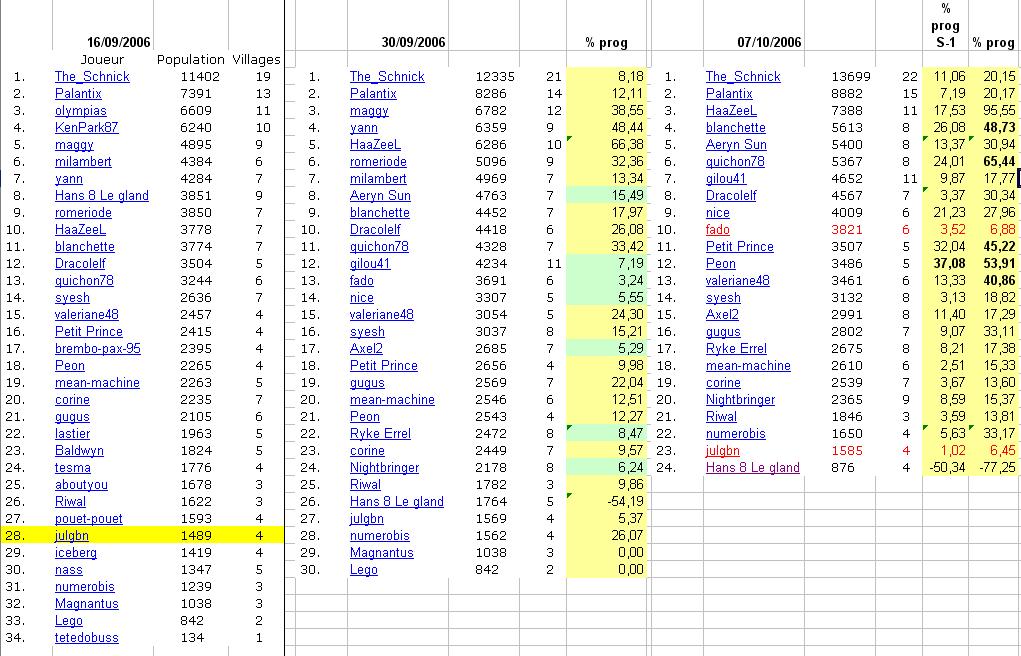This screenshot has height=656, width=1021.
Task: Click the Joueur column header
Action: (x=102, y=59)
